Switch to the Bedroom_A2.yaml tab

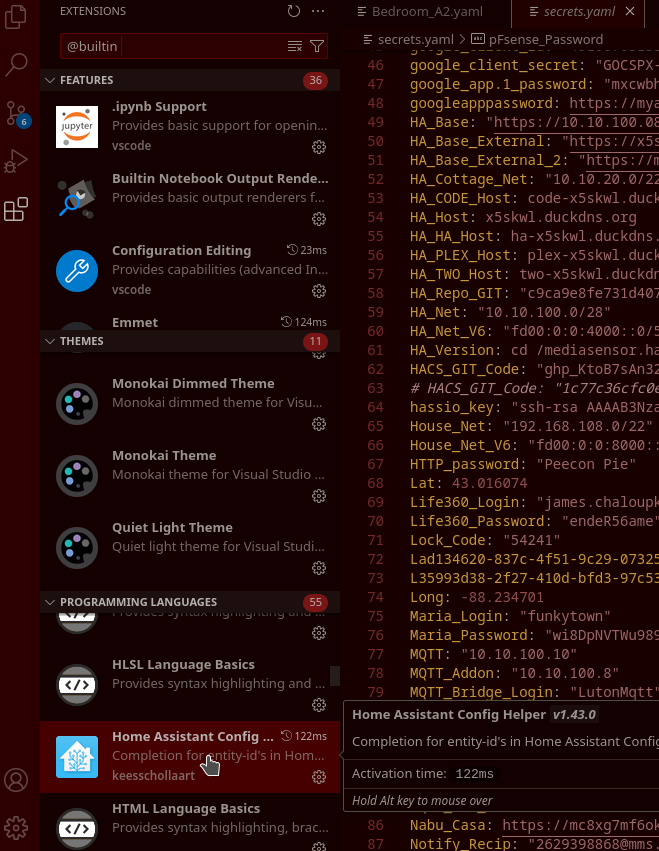pos(427,12)
